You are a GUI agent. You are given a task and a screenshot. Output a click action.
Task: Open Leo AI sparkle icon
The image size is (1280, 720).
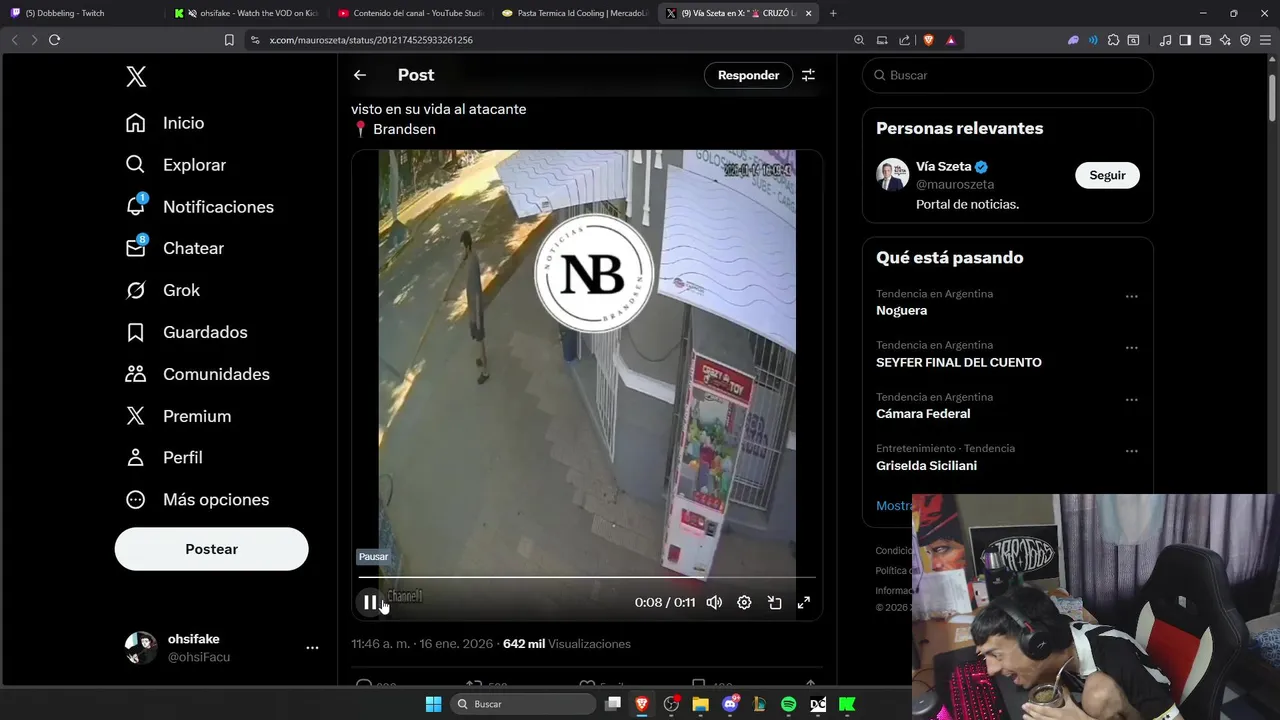tap(1225, 40)
